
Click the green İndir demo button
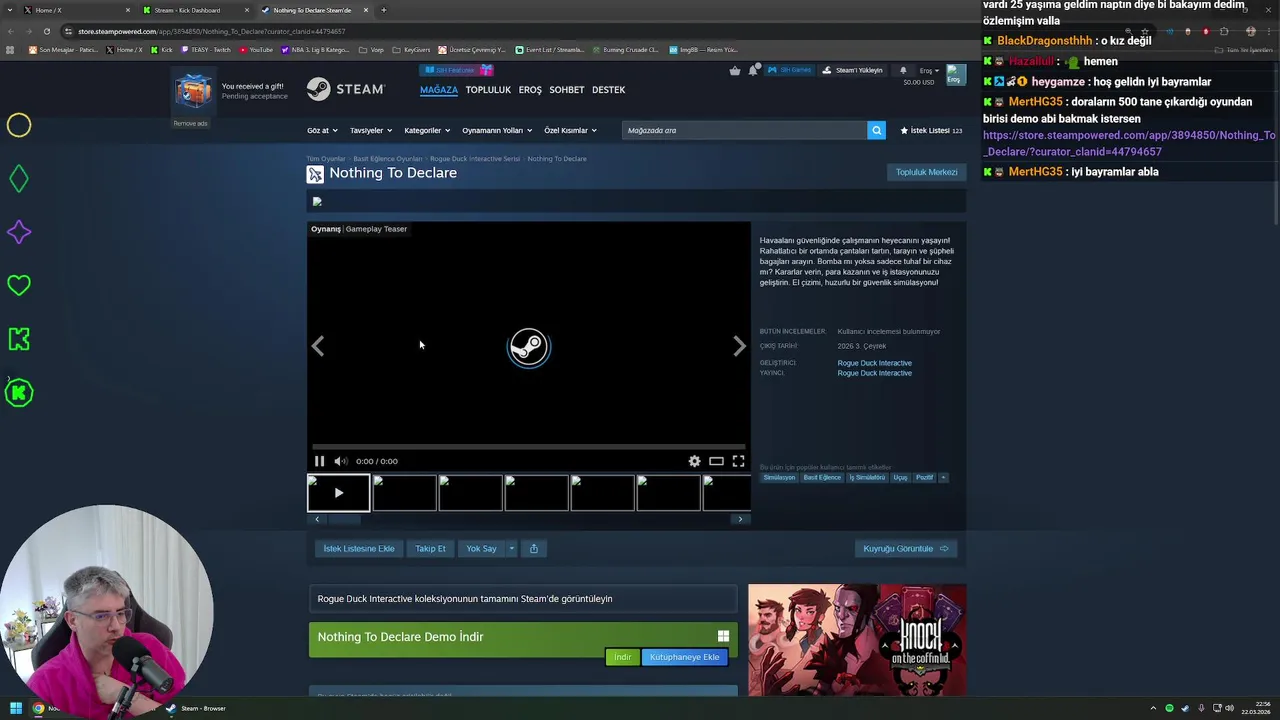click(622, 657)
